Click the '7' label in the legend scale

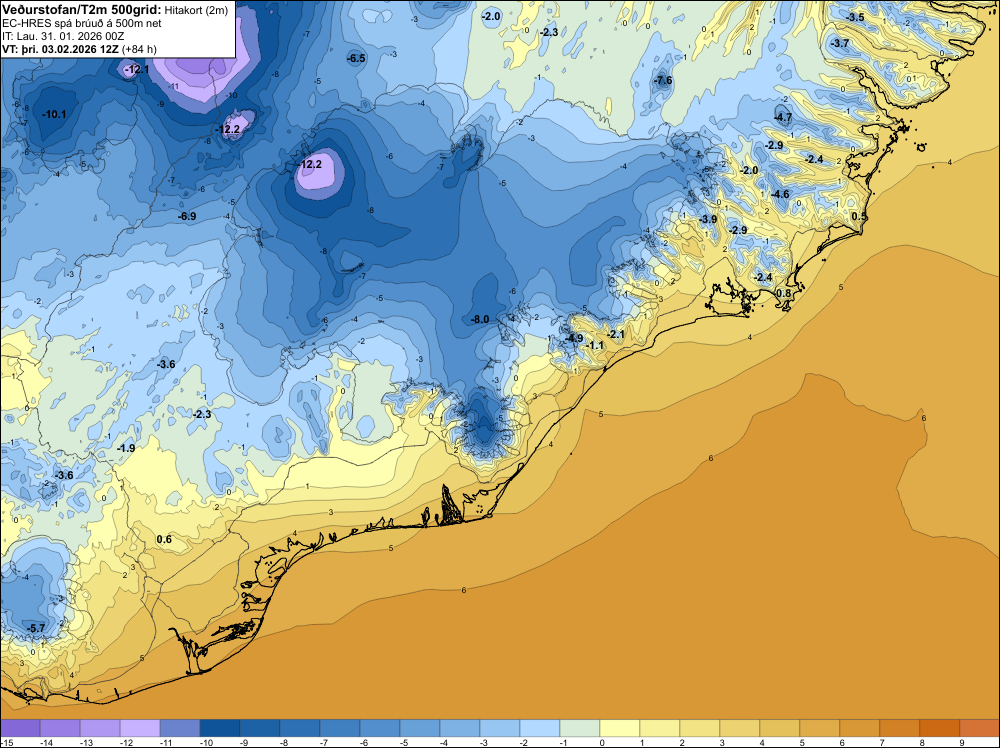point(881,742)
